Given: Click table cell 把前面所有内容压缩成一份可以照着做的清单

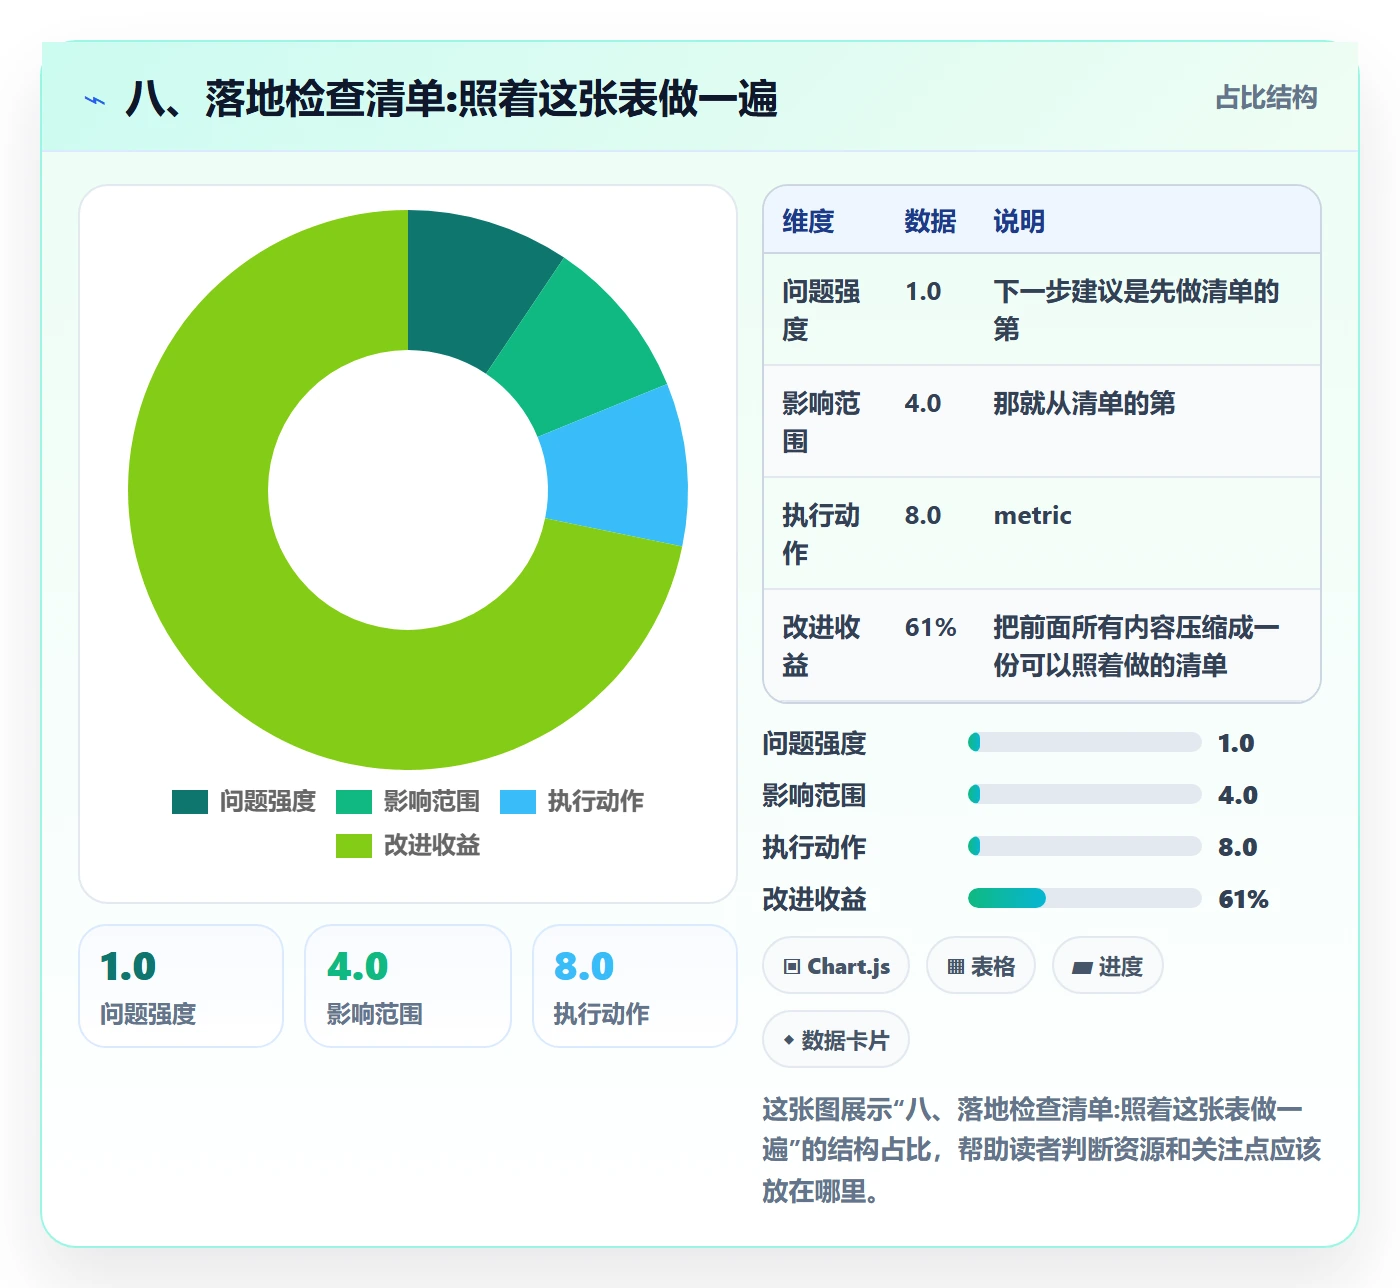Looking at the screenshot, I should click(x=1136, y=646).
